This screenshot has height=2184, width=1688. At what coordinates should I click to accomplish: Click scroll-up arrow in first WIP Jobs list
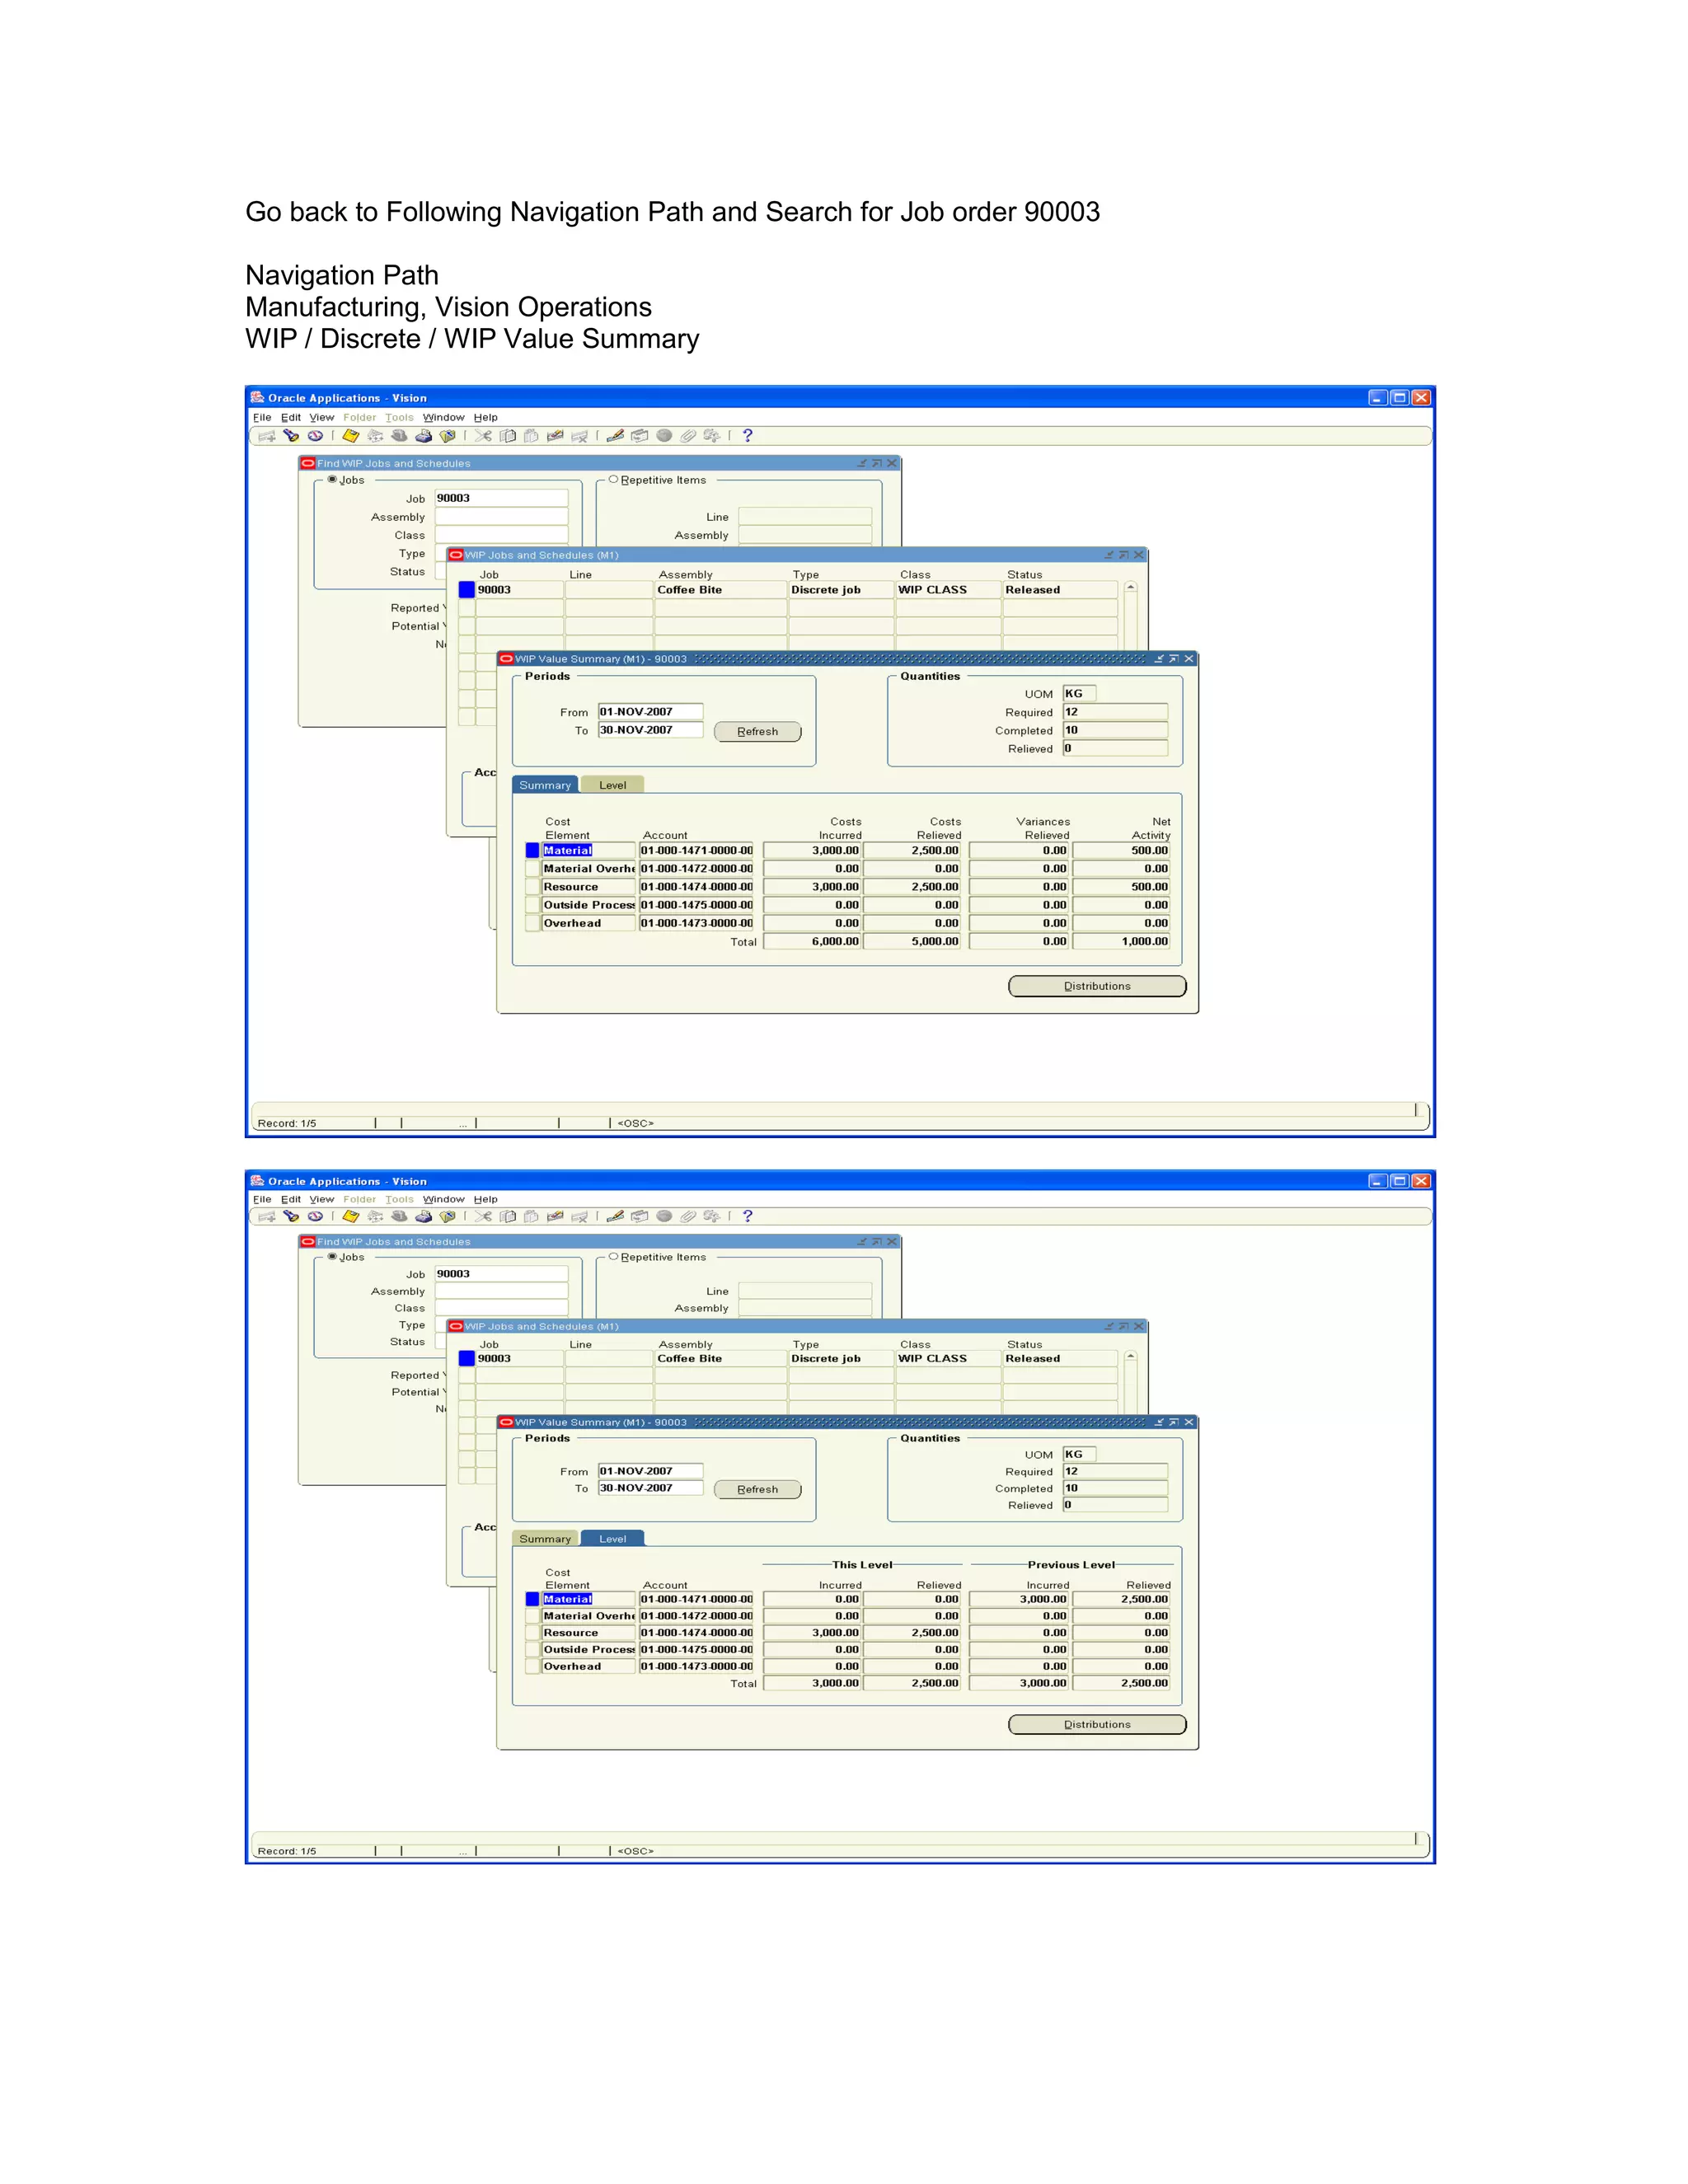click(x=1131, y=588)
